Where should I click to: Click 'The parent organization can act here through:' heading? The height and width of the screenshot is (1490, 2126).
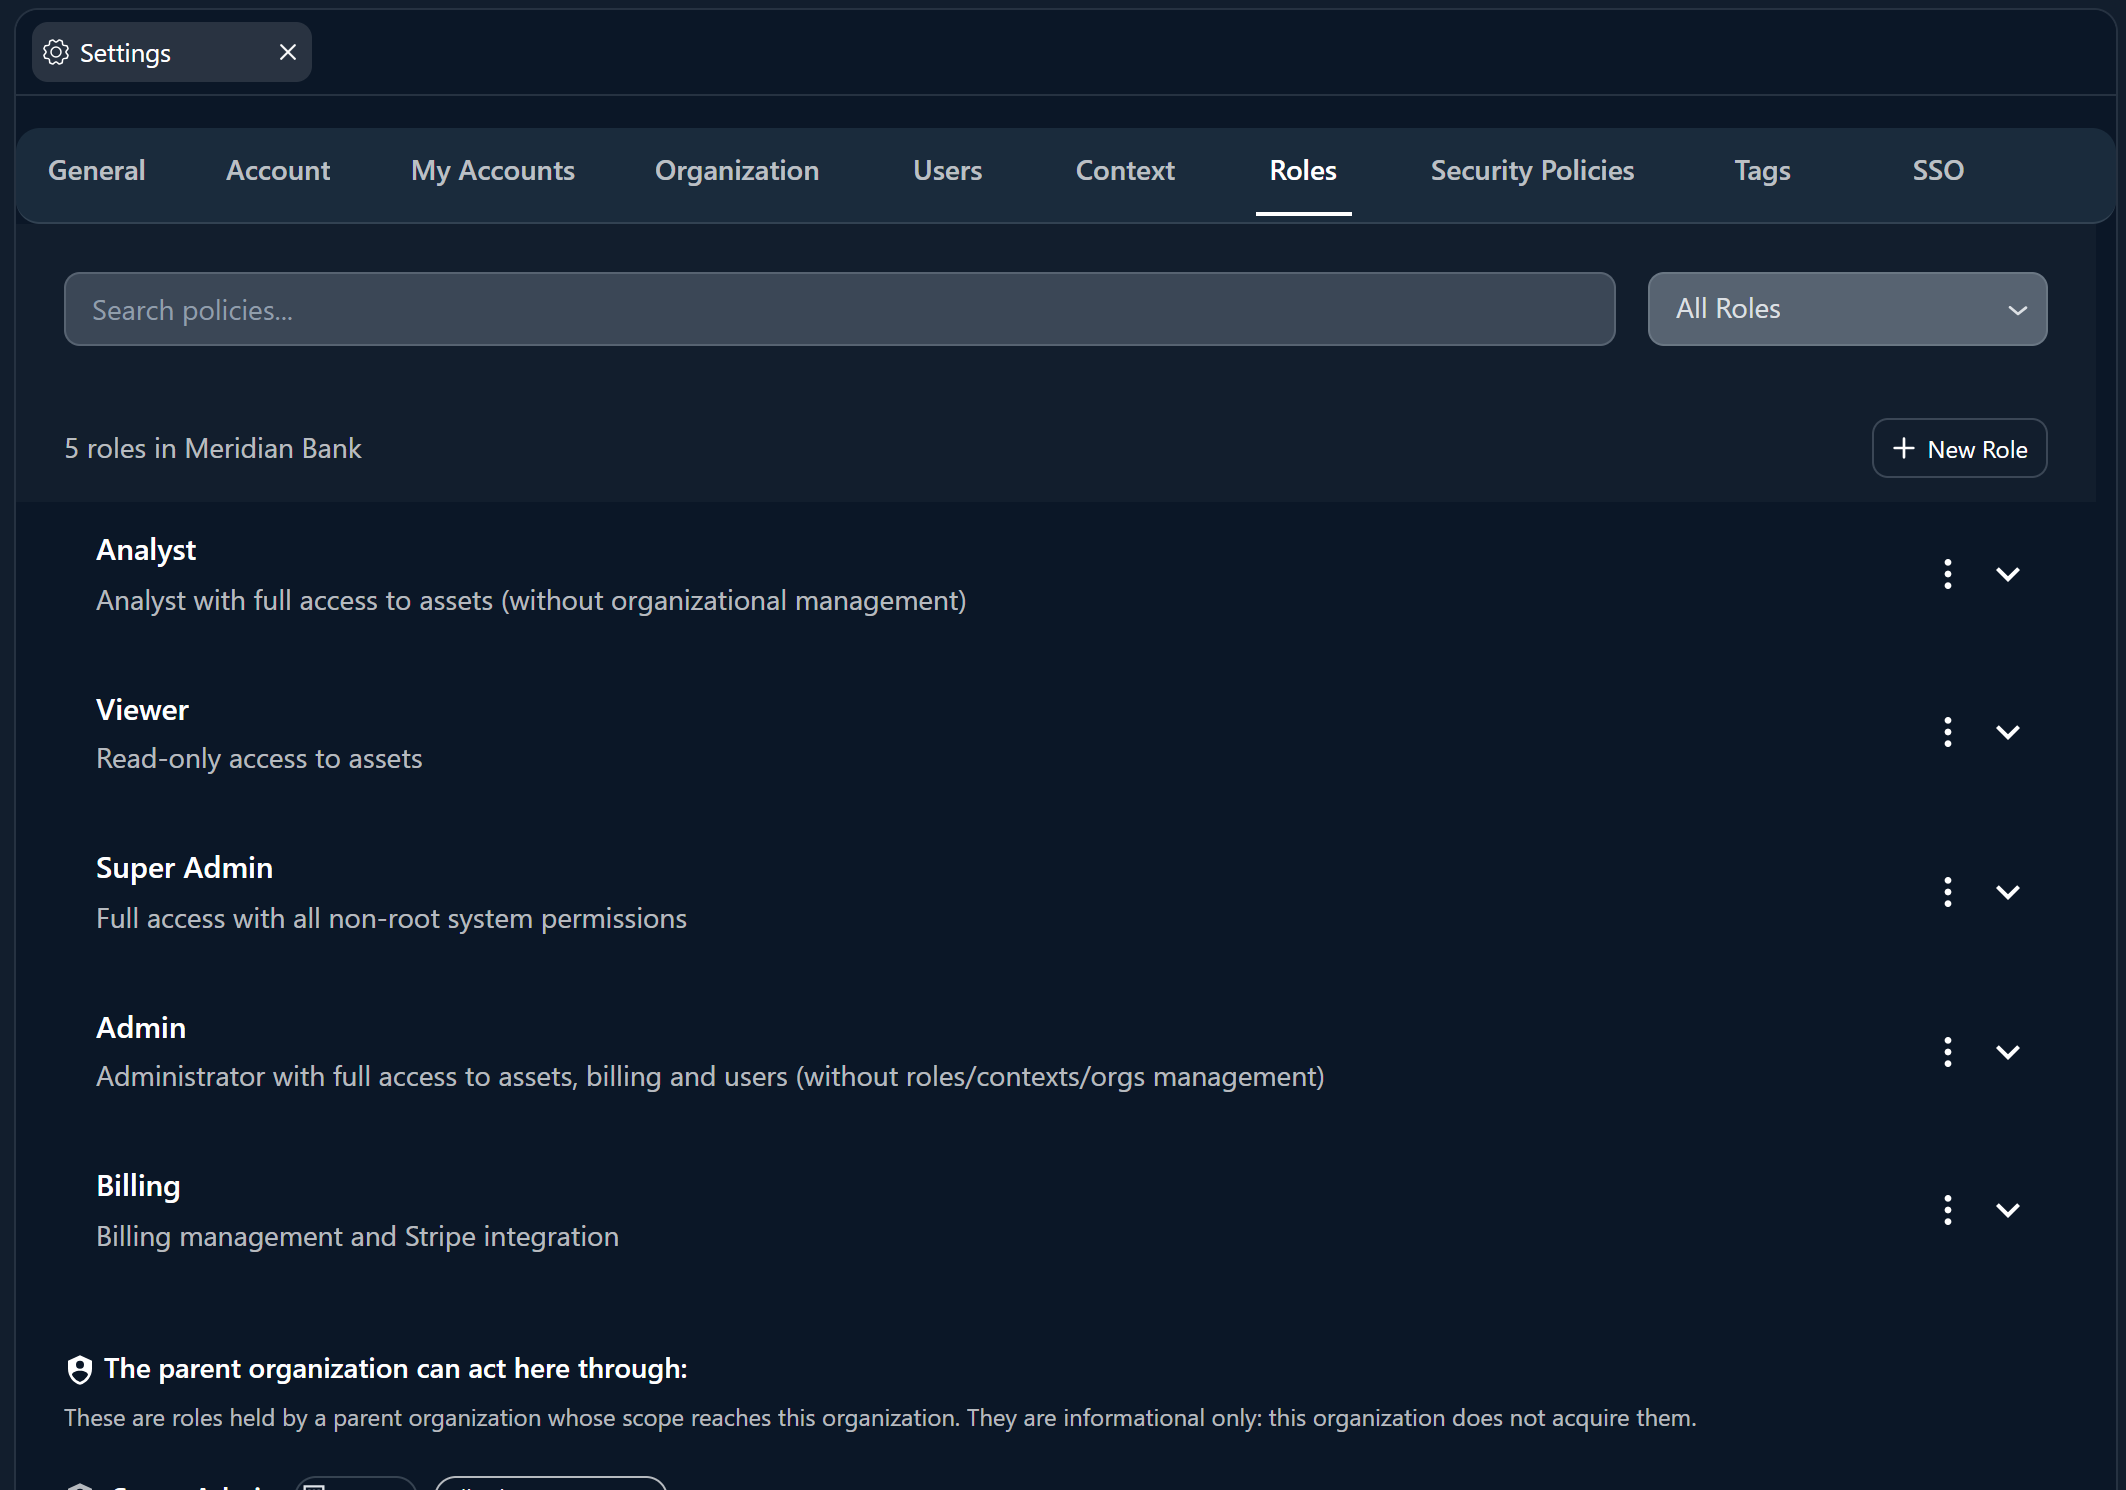click(396, 1369)
